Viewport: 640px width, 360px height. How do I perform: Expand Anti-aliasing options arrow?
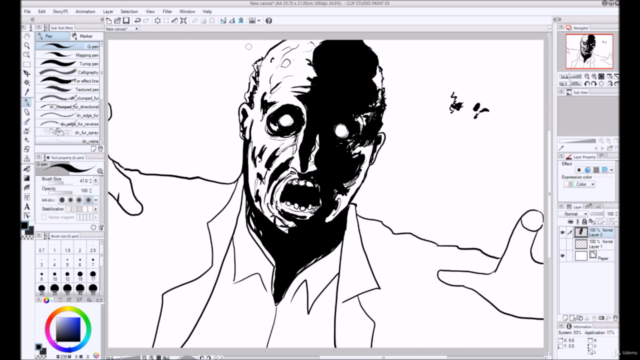(96, 200)
